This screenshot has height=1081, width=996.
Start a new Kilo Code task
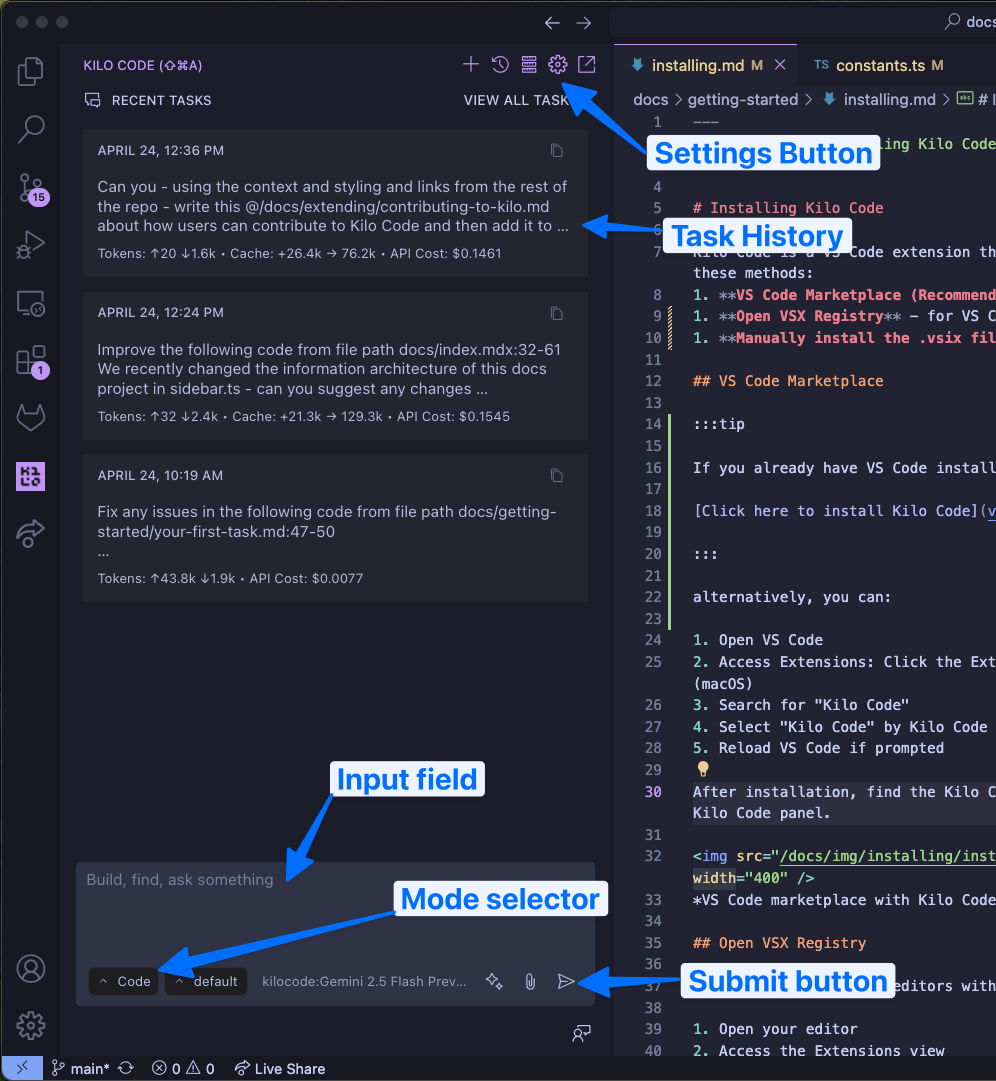click(x=470, y=63)
